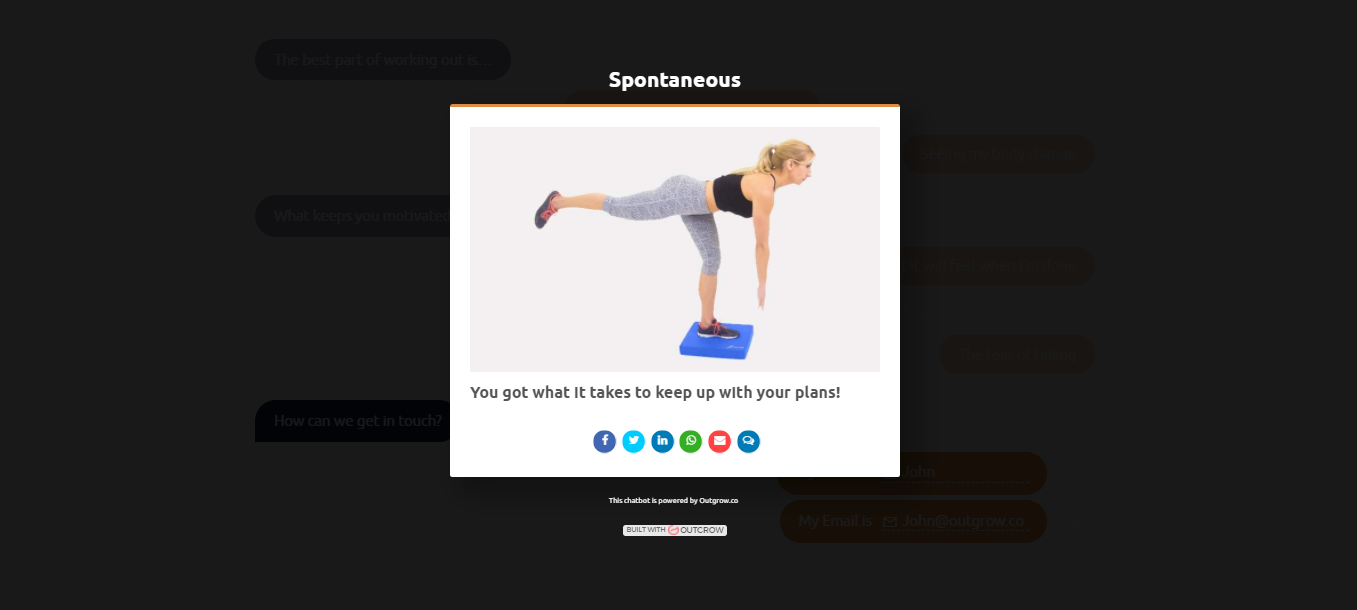Click the 'How can we get in touch?' bubble

(358, 421)
